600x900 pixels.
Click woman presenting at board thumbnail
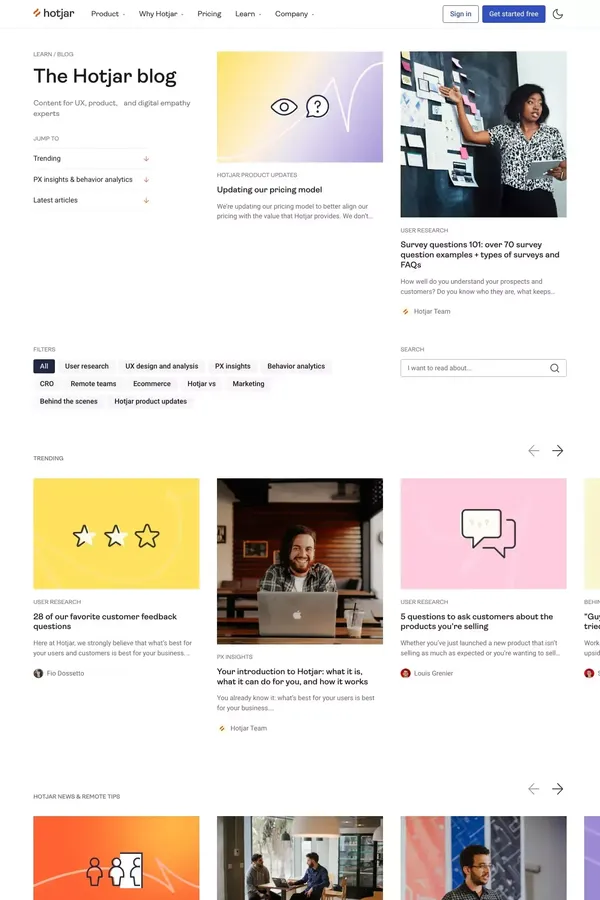click(483, 134)
